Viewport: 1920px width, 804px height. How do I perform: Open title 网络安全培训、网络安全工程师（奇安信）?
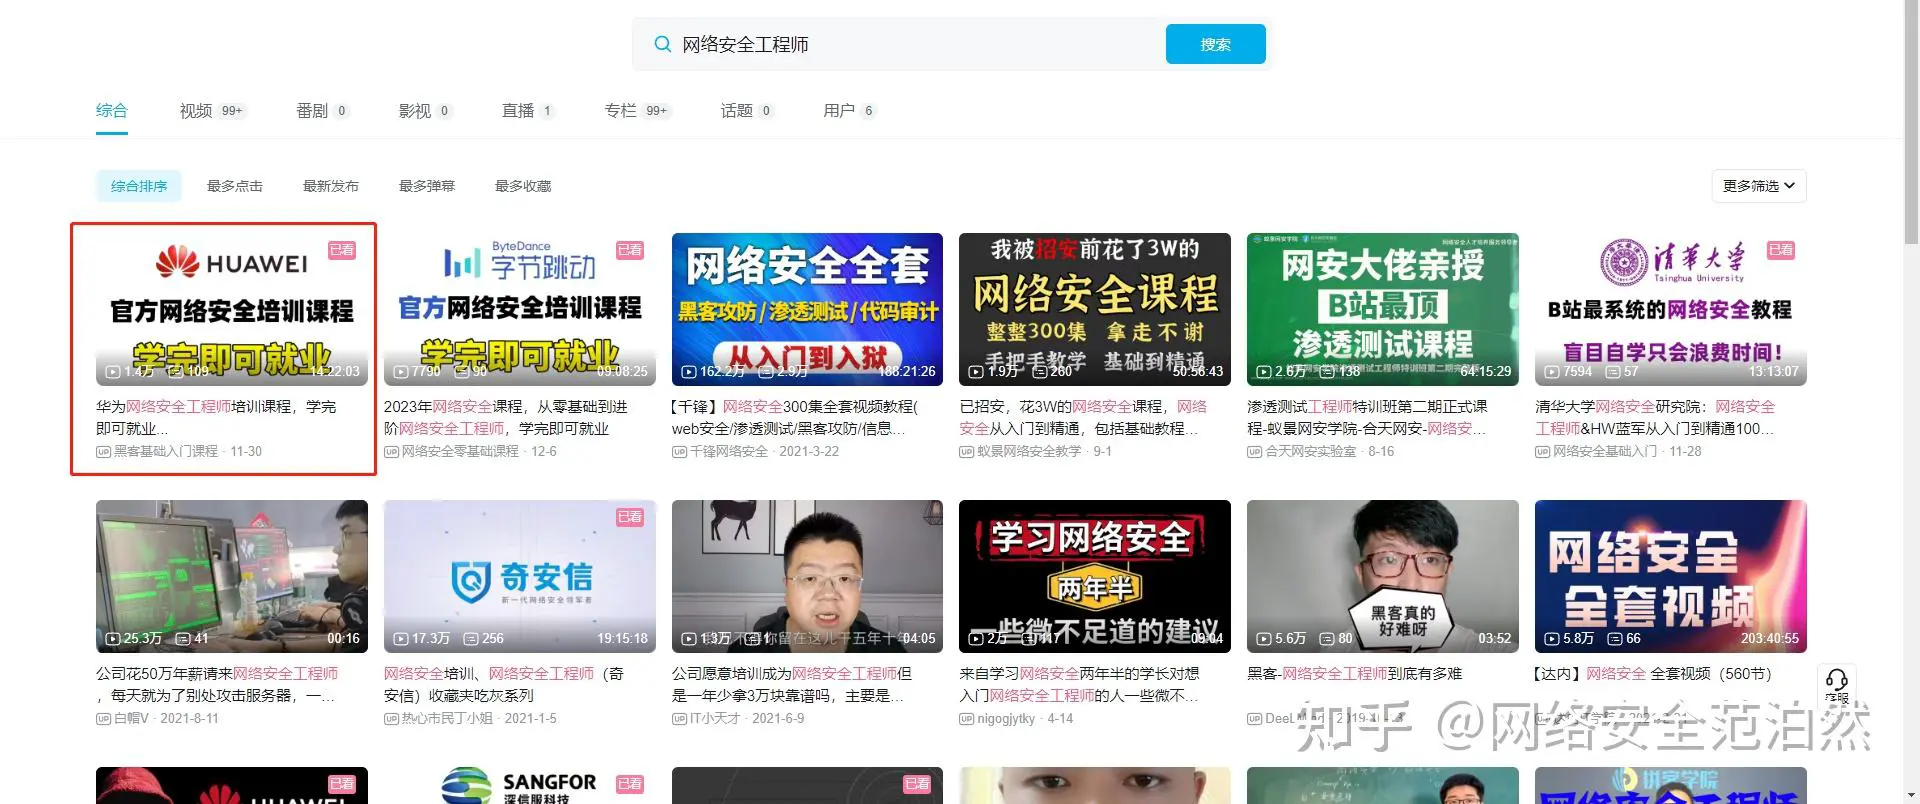(504, 685)
